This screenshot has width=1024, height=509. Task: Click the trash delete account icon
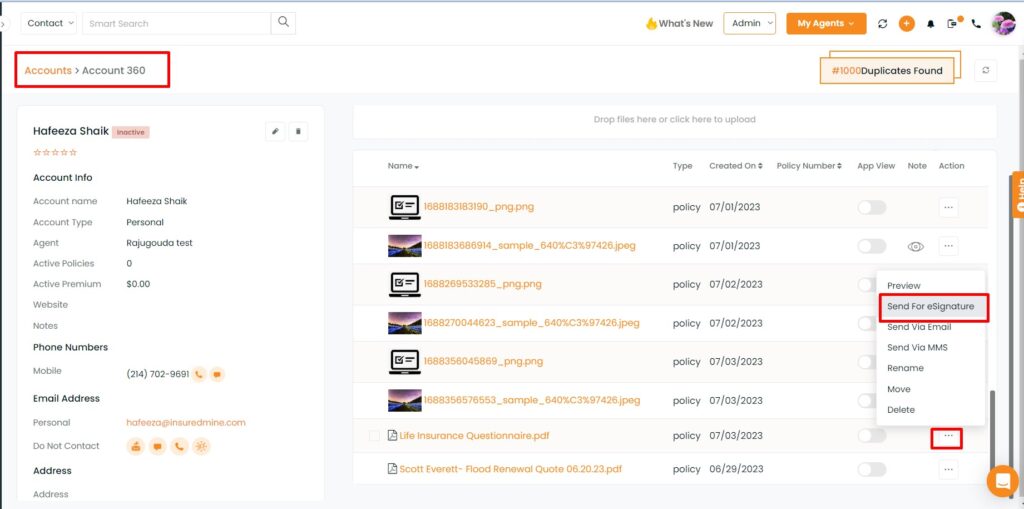pyautogui.click(x=298, y=131)
